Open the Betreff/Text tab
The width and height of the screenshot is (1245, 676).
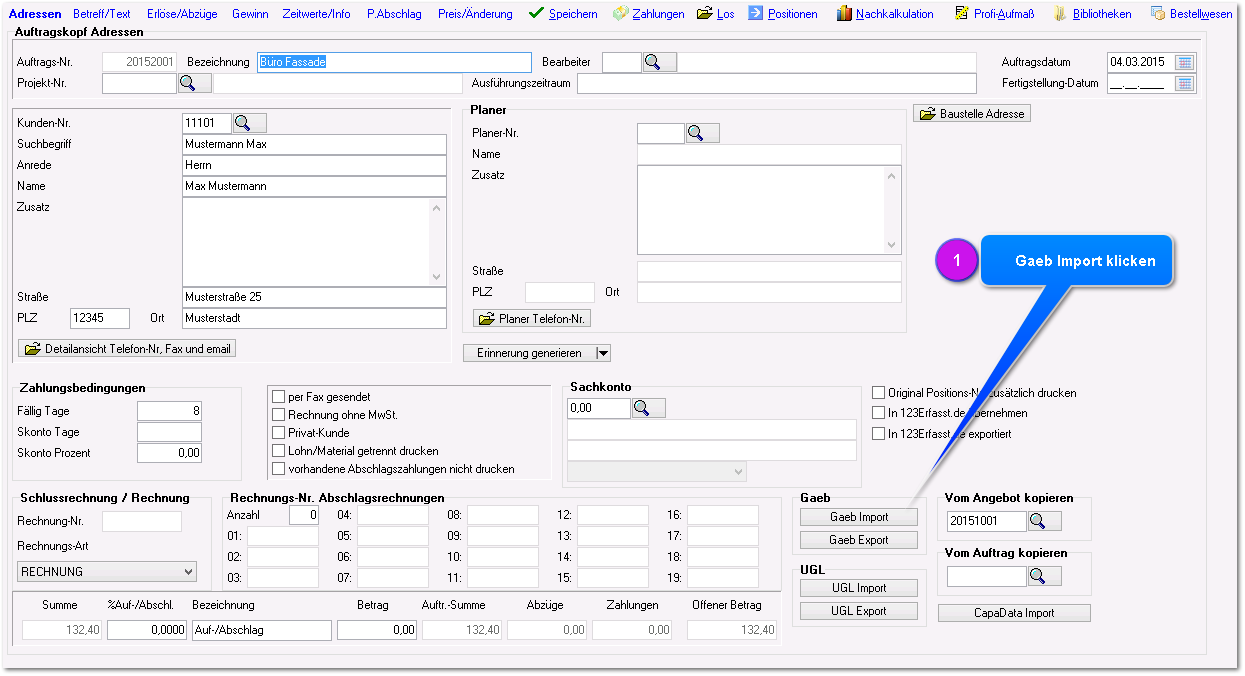102,14
